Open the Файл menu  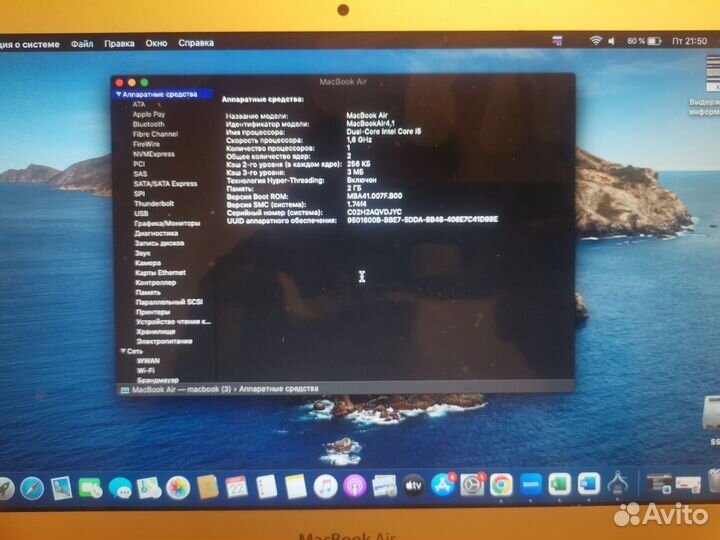pos(82,44)
